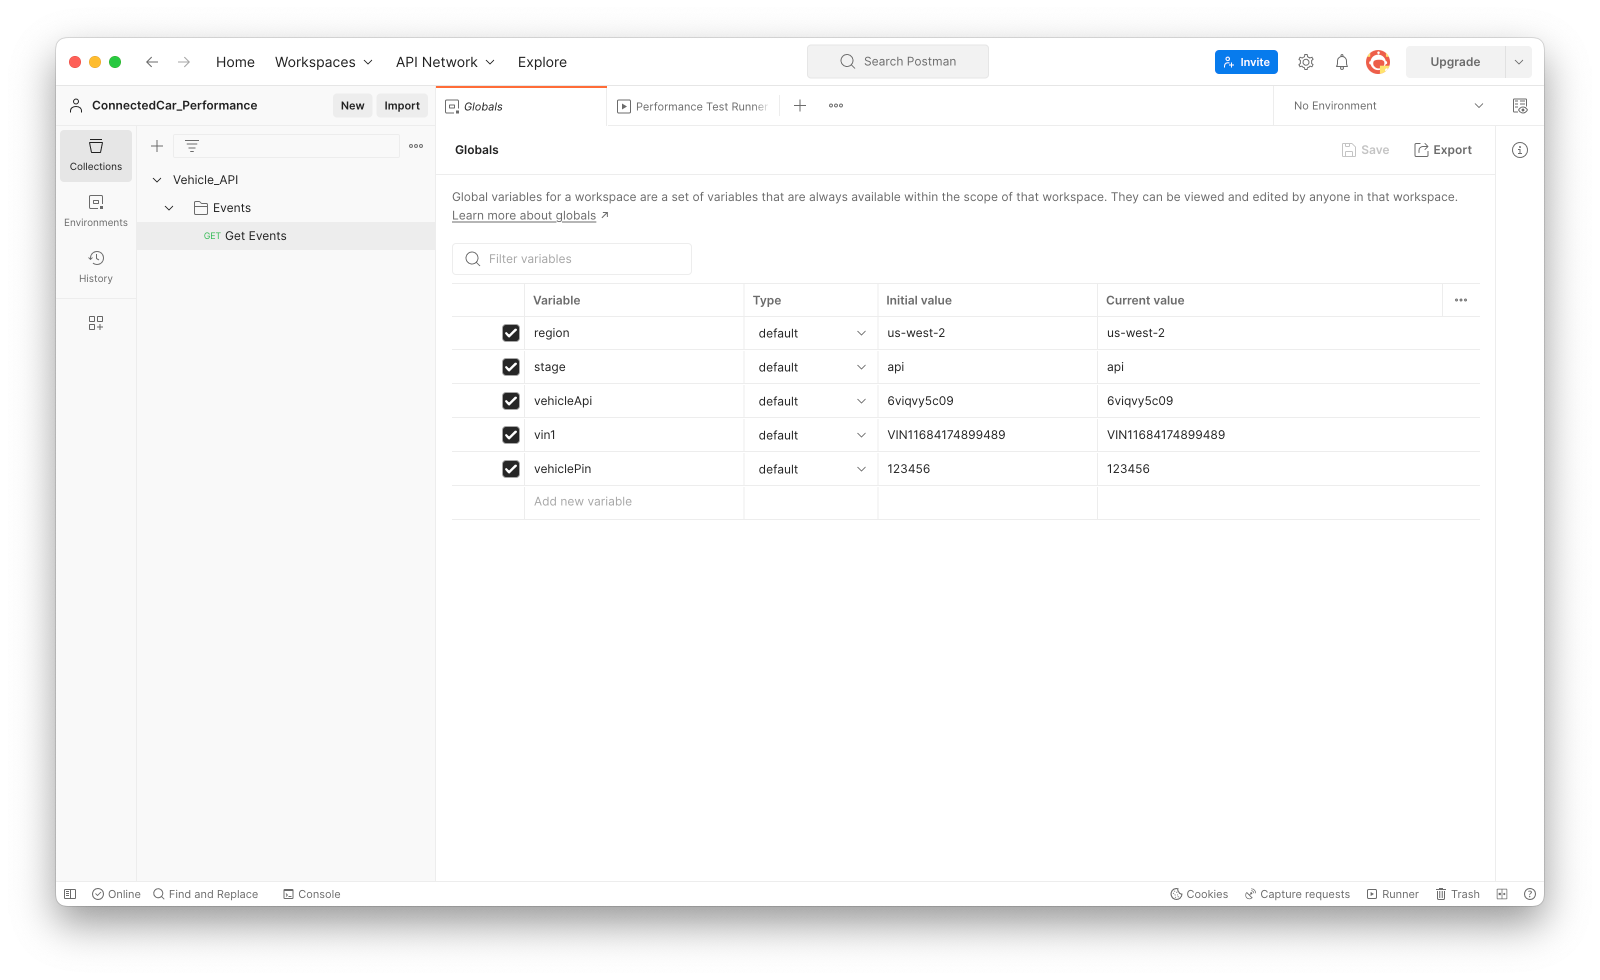This screenshot has height=980, width=1600.
Task: Create a new collection with plus icon
Action: point(157,146)
